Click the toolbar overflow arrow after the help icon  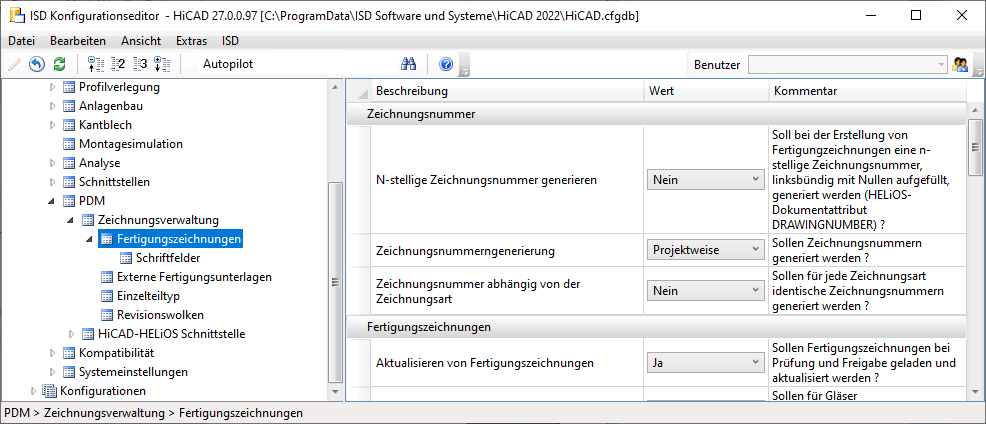coord(465,65)
